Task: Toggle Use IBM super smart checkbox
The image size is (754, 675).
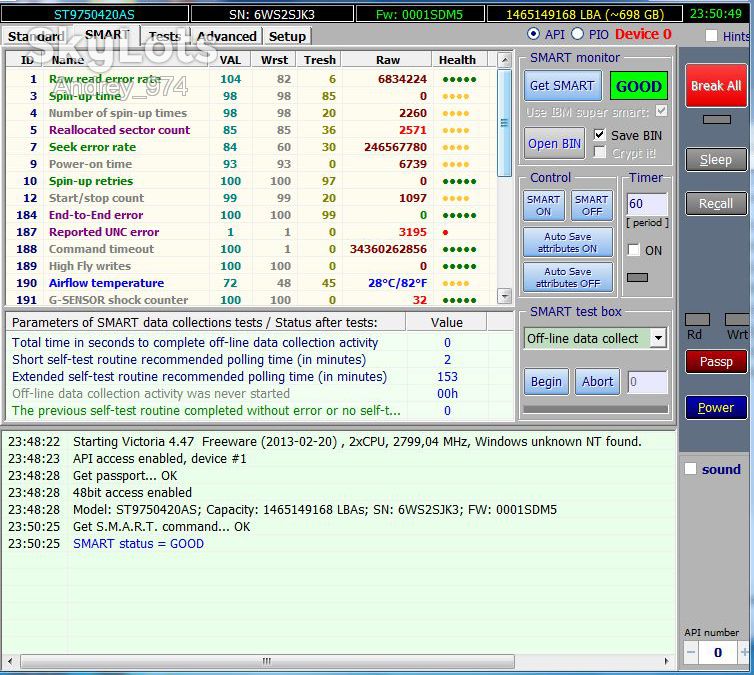Action: click(661, 111)
